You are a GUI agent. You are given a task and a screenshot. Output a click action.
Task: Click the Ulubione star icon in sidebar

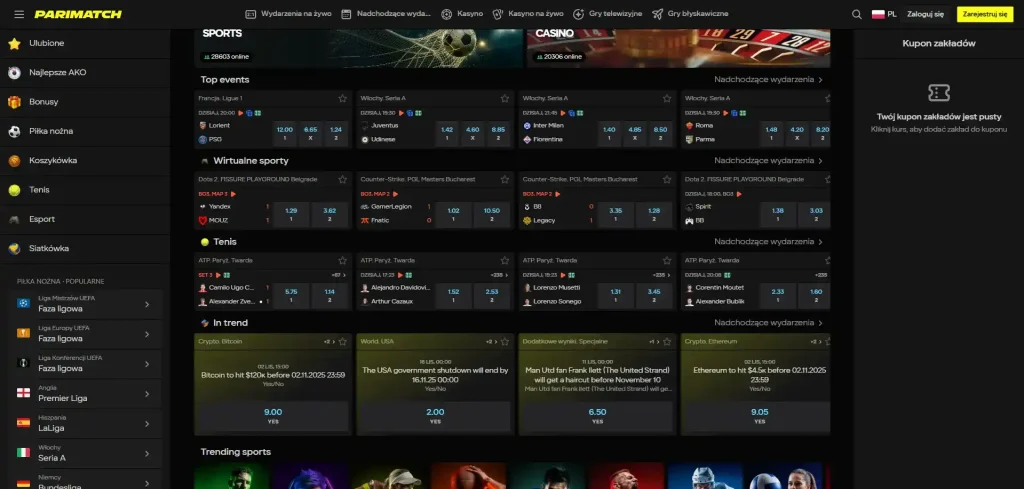pos(14,43)
